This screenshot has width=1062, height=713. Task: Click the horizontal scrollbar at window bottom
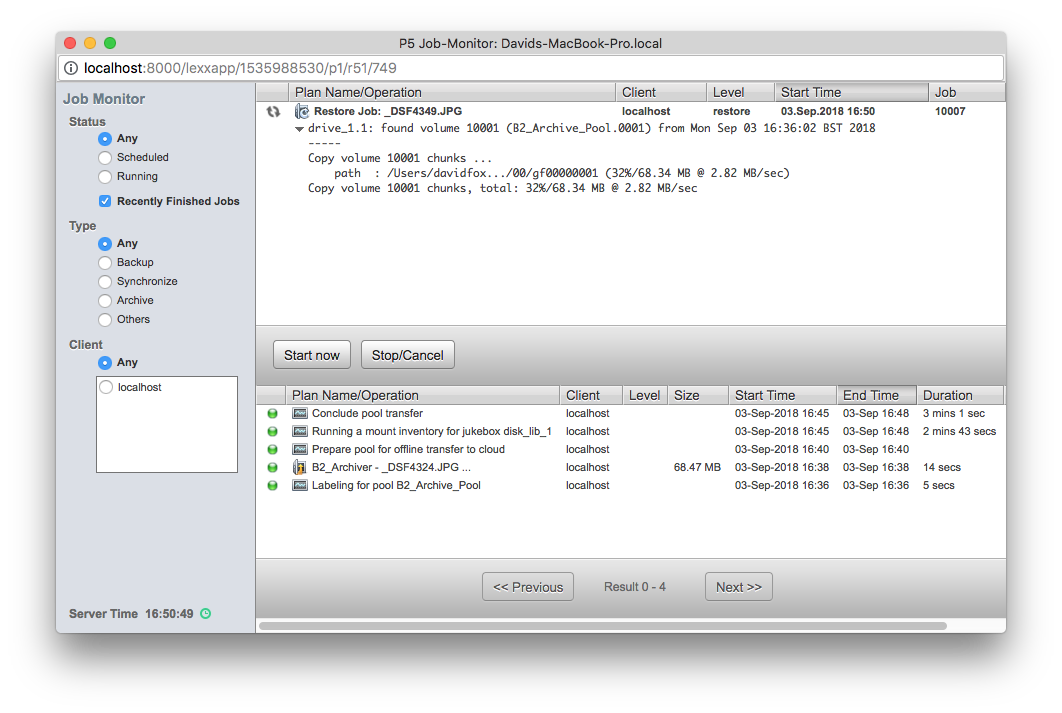pos(603,626)
